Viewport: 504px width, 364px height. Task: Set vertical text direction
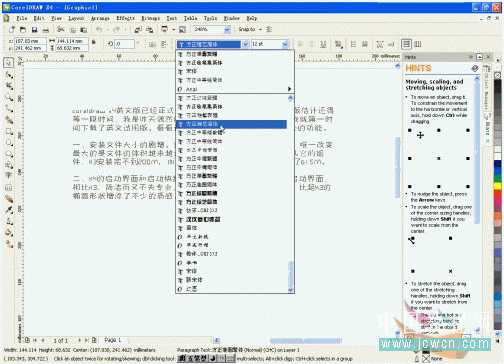417,44
